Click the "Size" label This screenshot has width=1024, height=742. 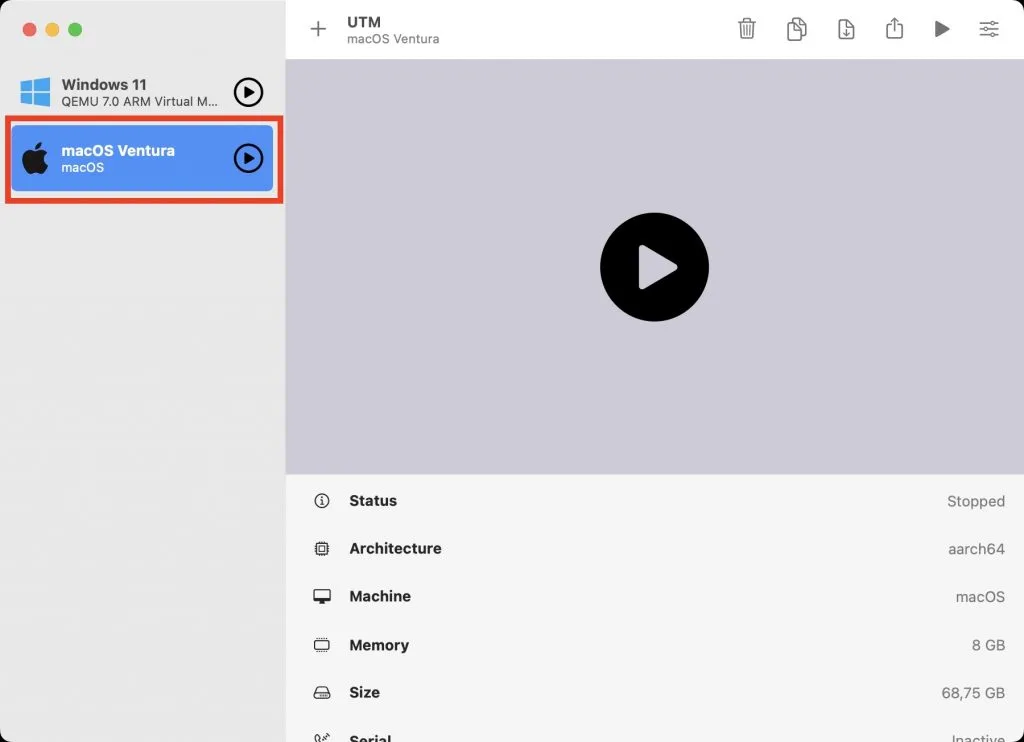click(x=364, y=692)
